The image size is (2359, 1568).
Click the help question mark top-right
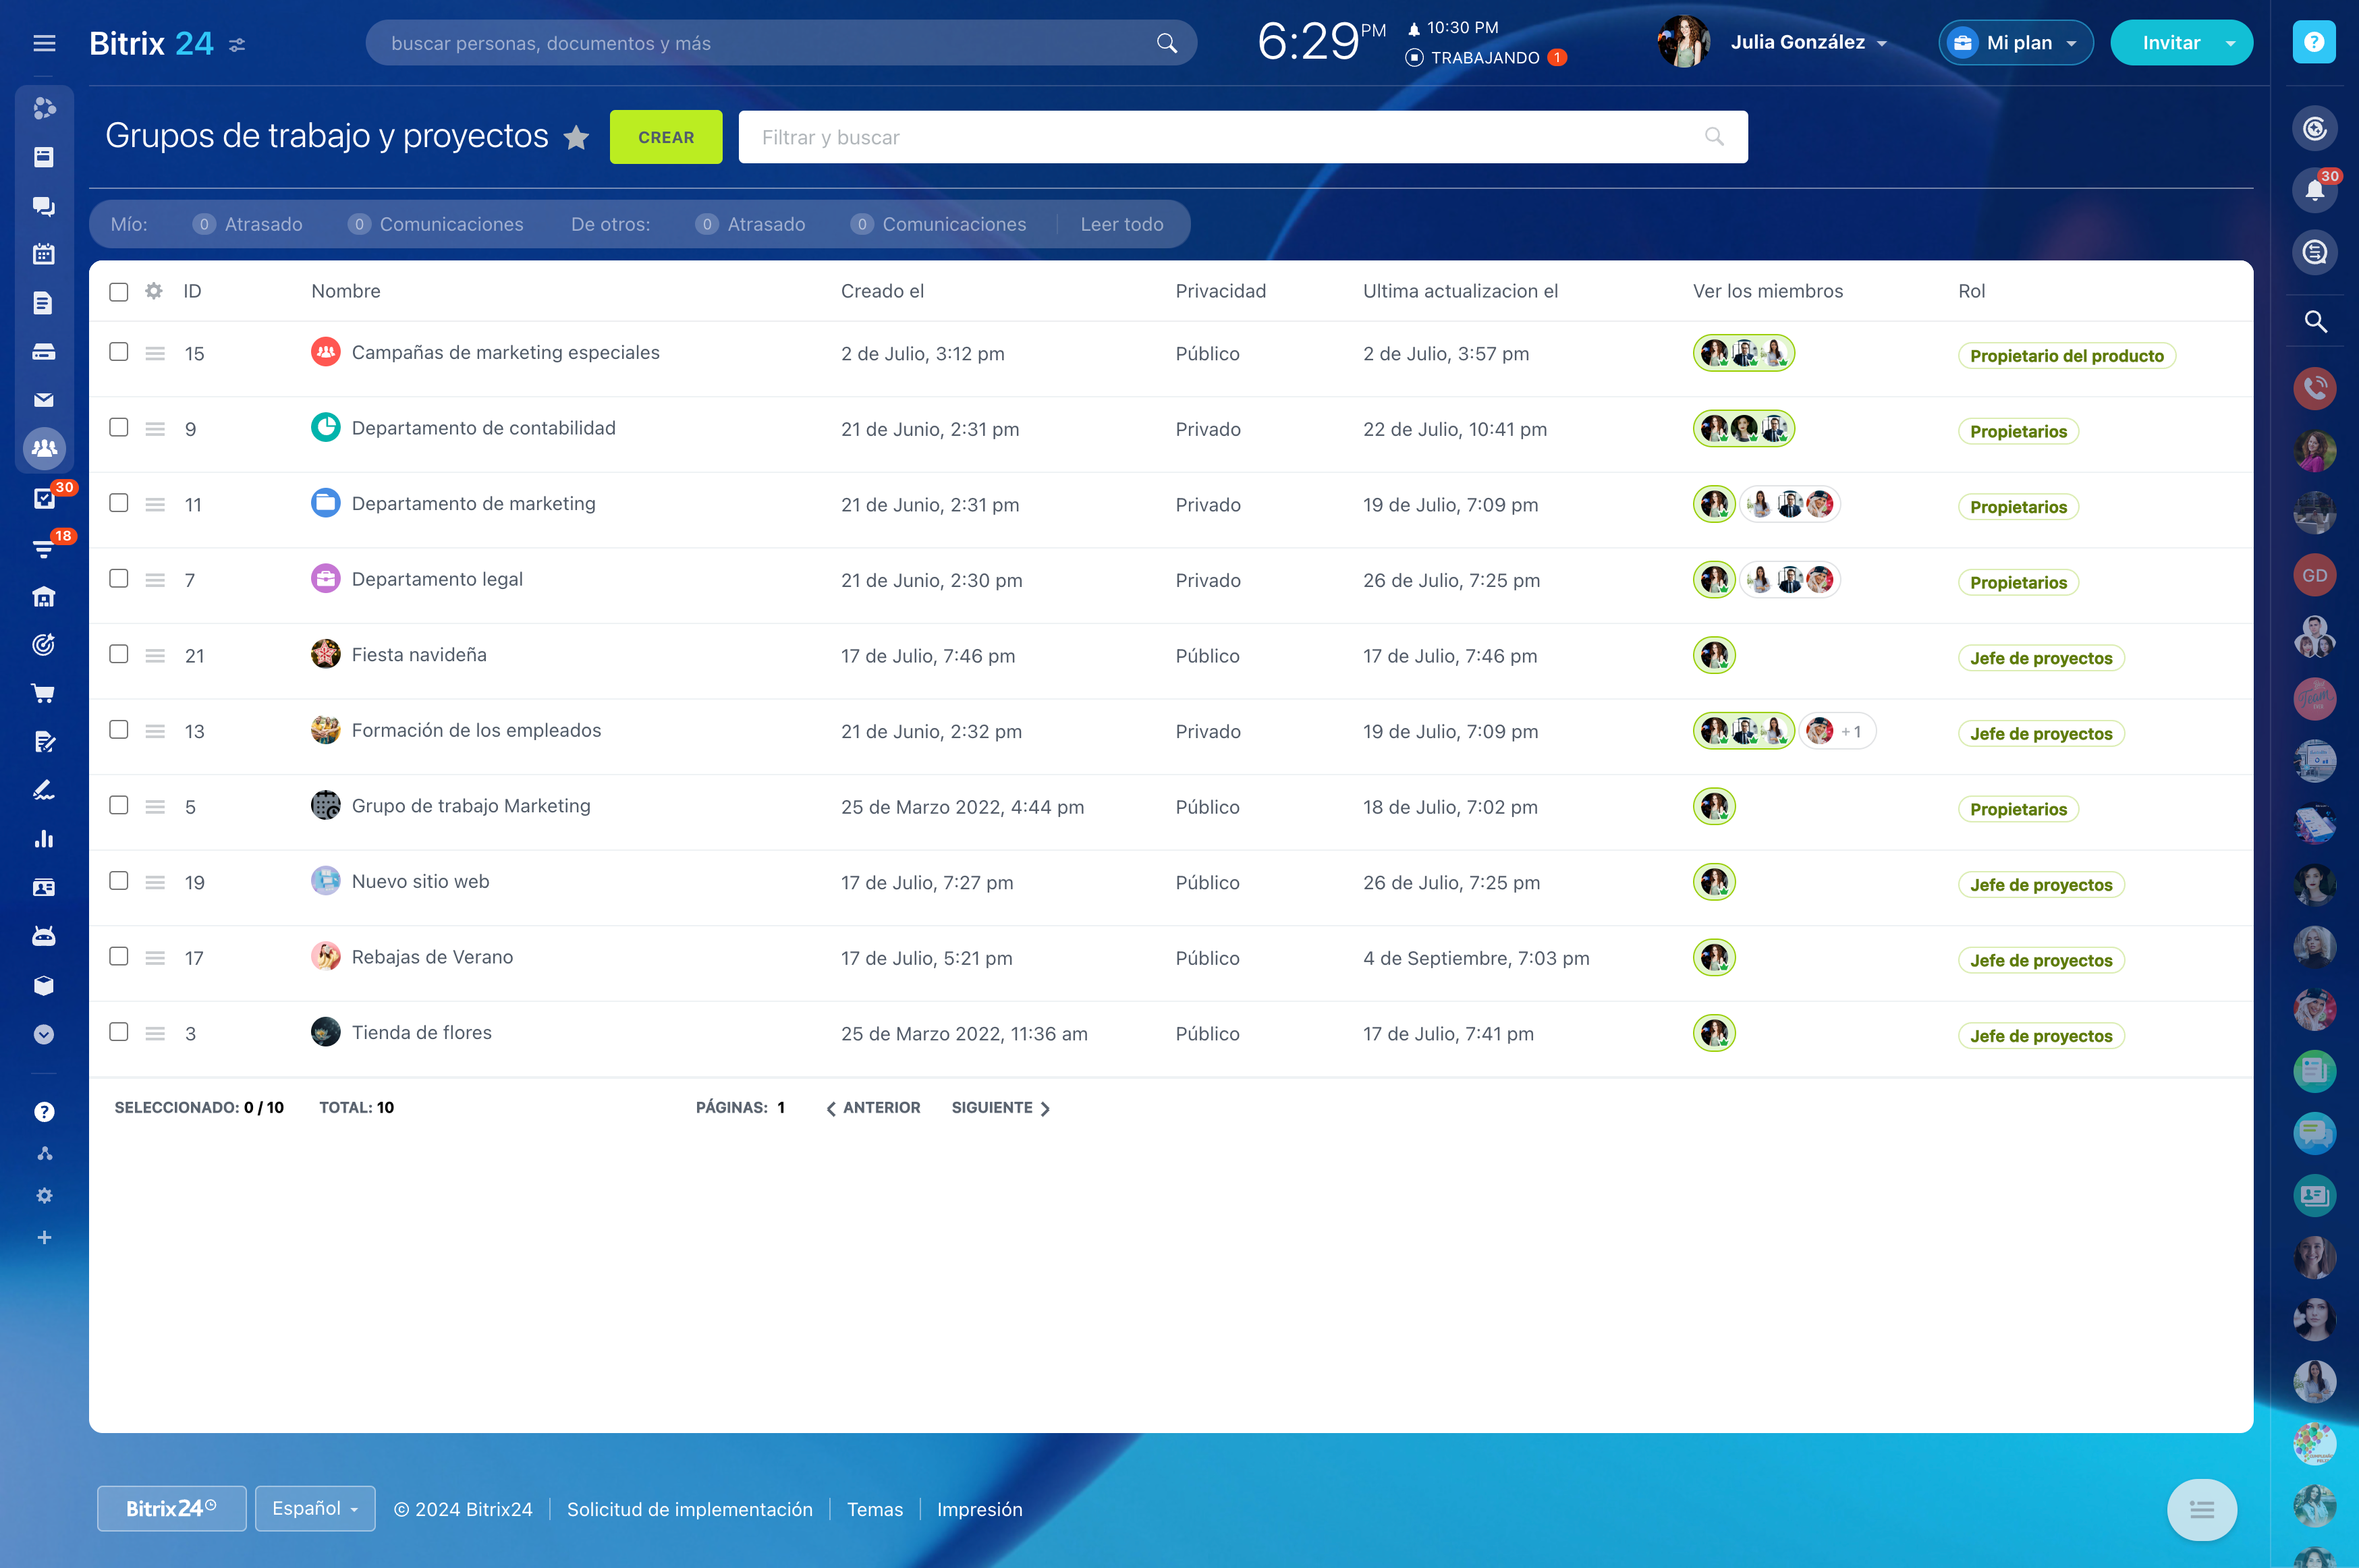point(2313,42)
